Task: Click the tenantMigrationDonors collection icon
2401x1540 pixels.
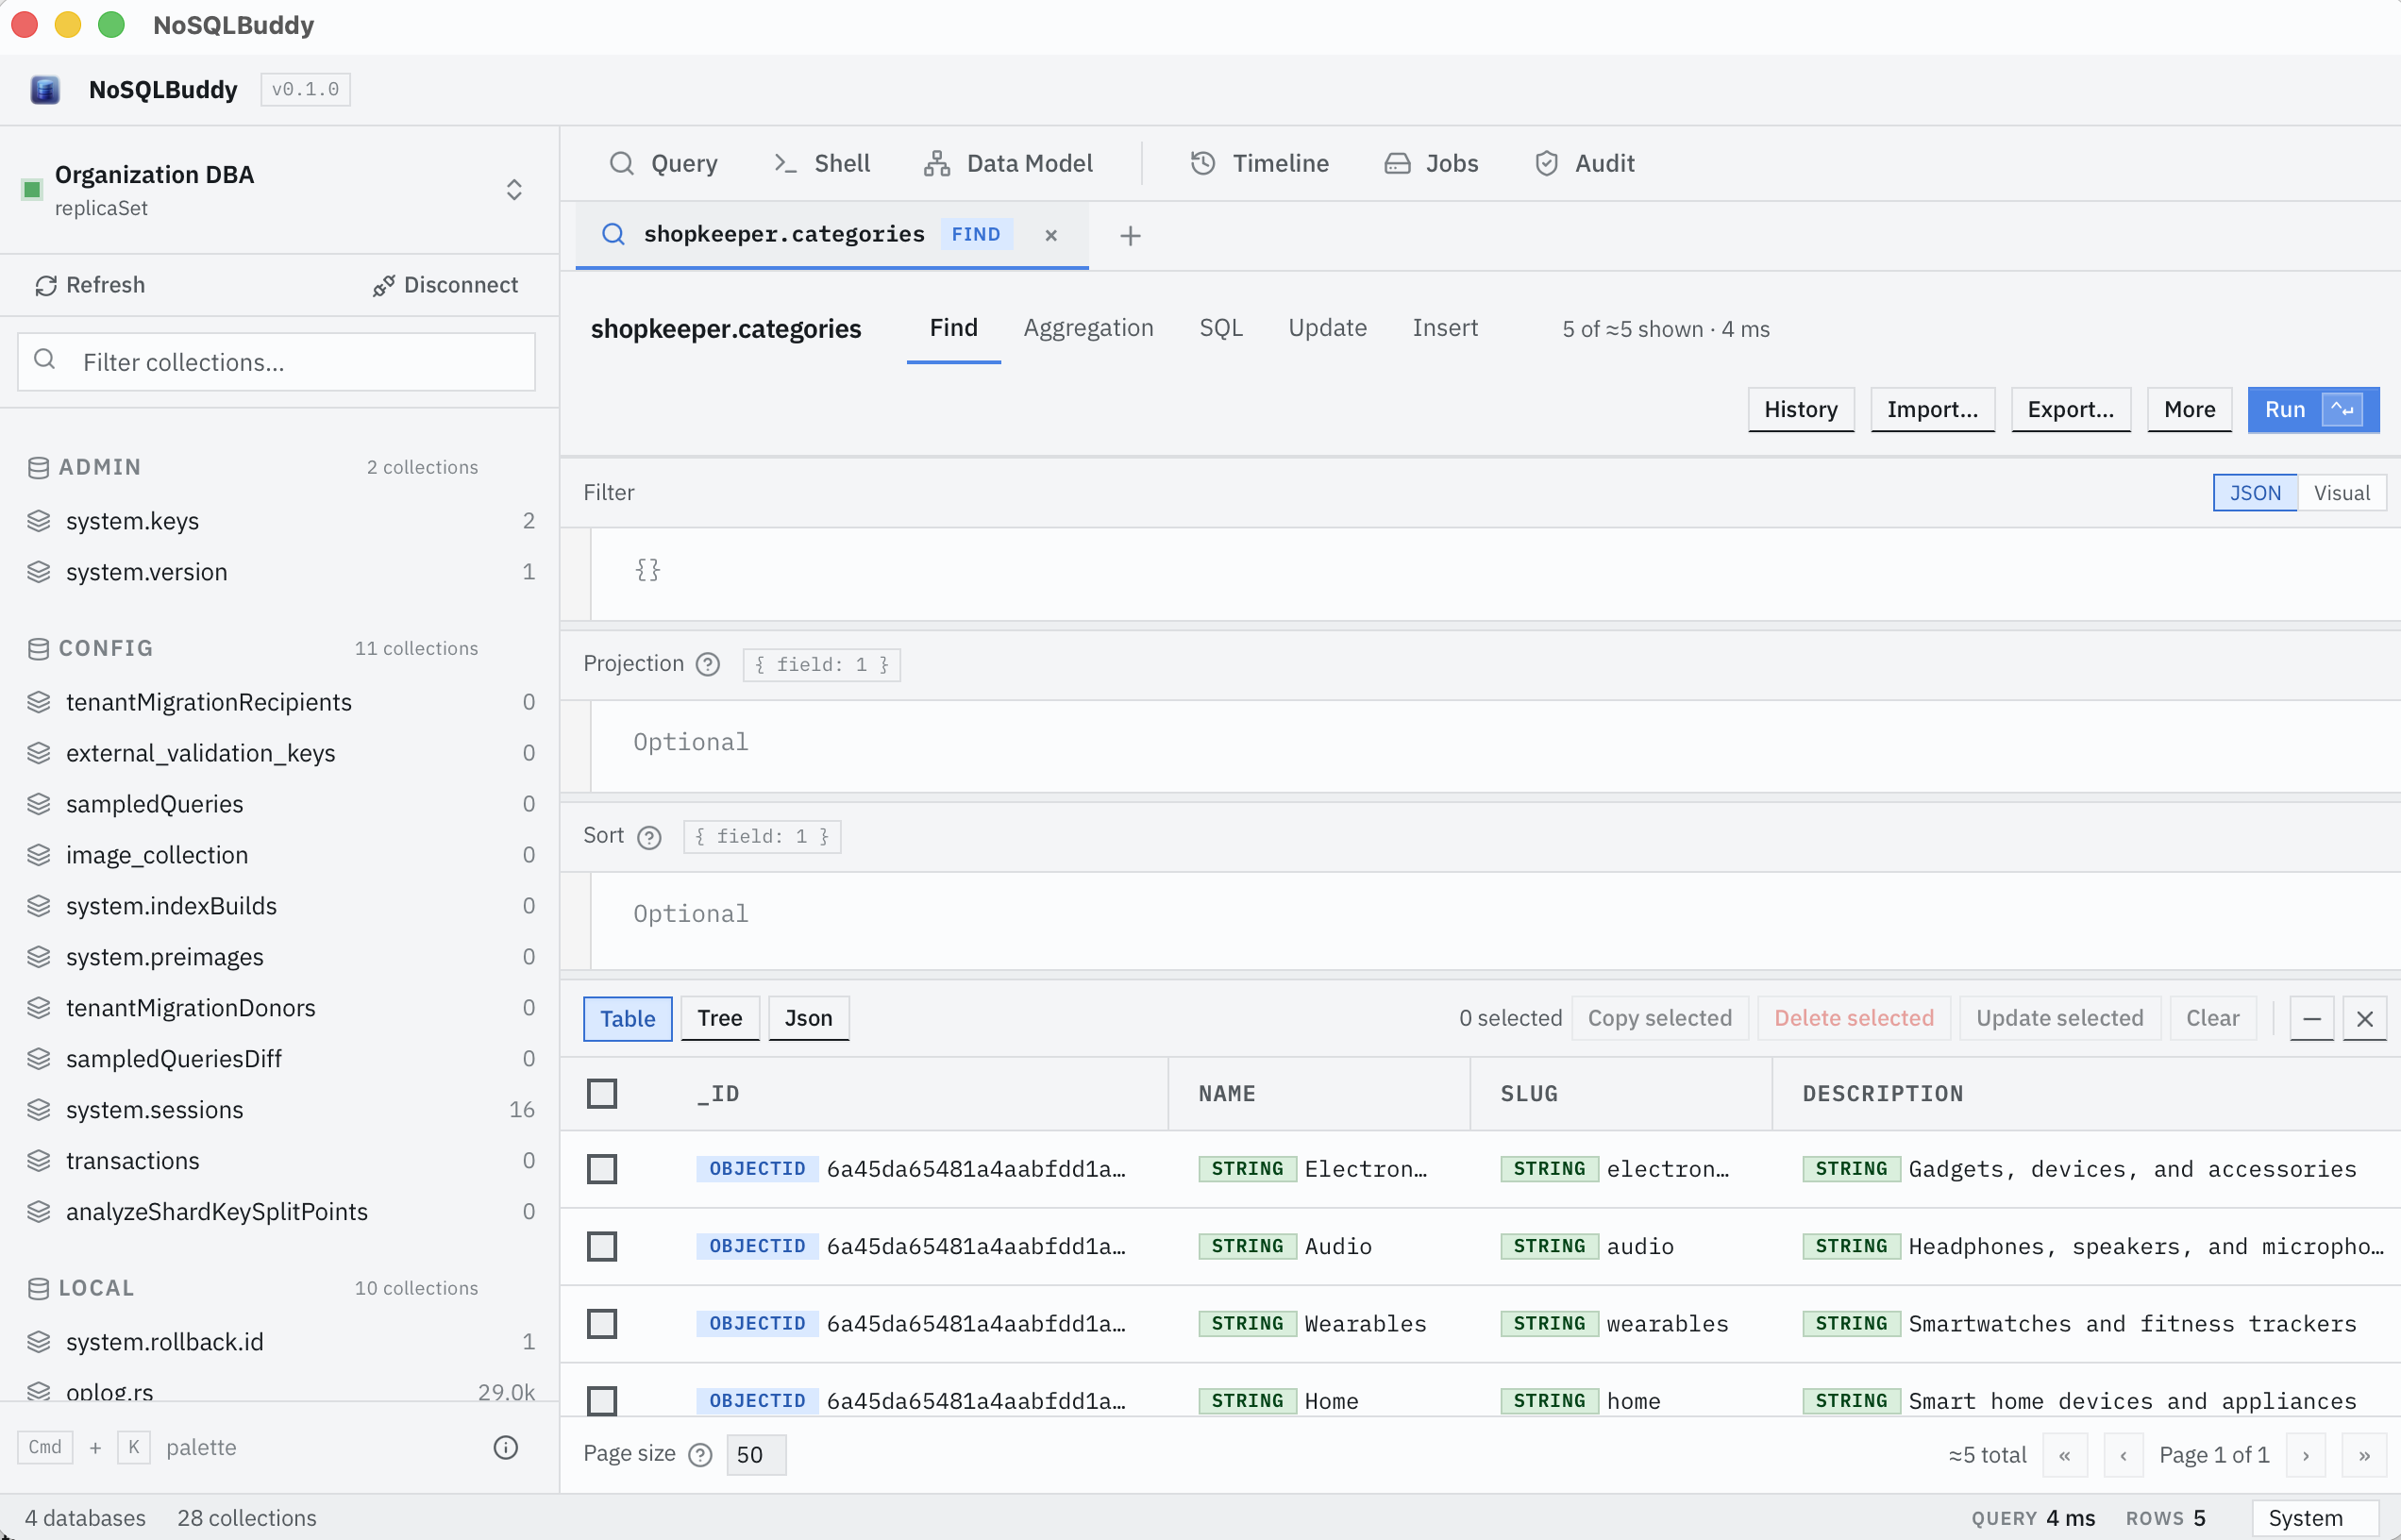Action: click(39, 1008)
